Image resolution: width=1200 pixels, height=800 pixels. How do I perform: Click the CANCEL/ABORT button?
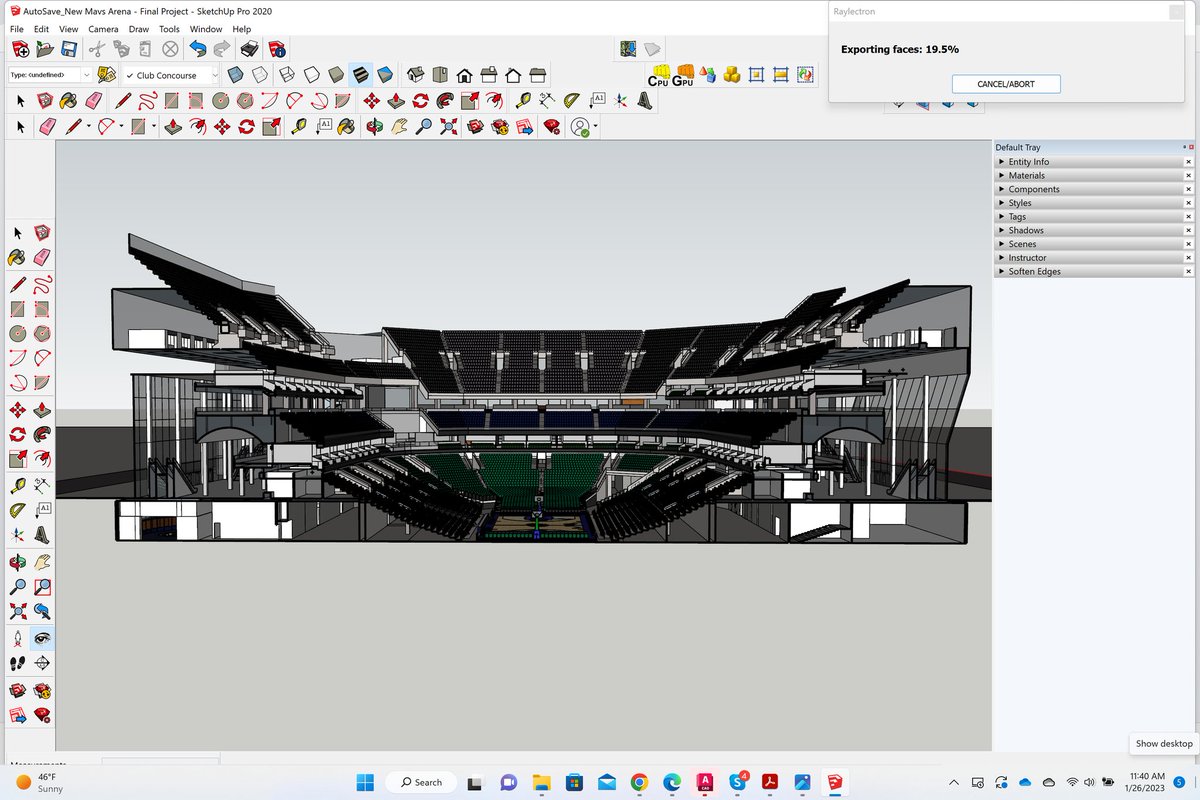pyautogui.click(x=1006, y=84)
